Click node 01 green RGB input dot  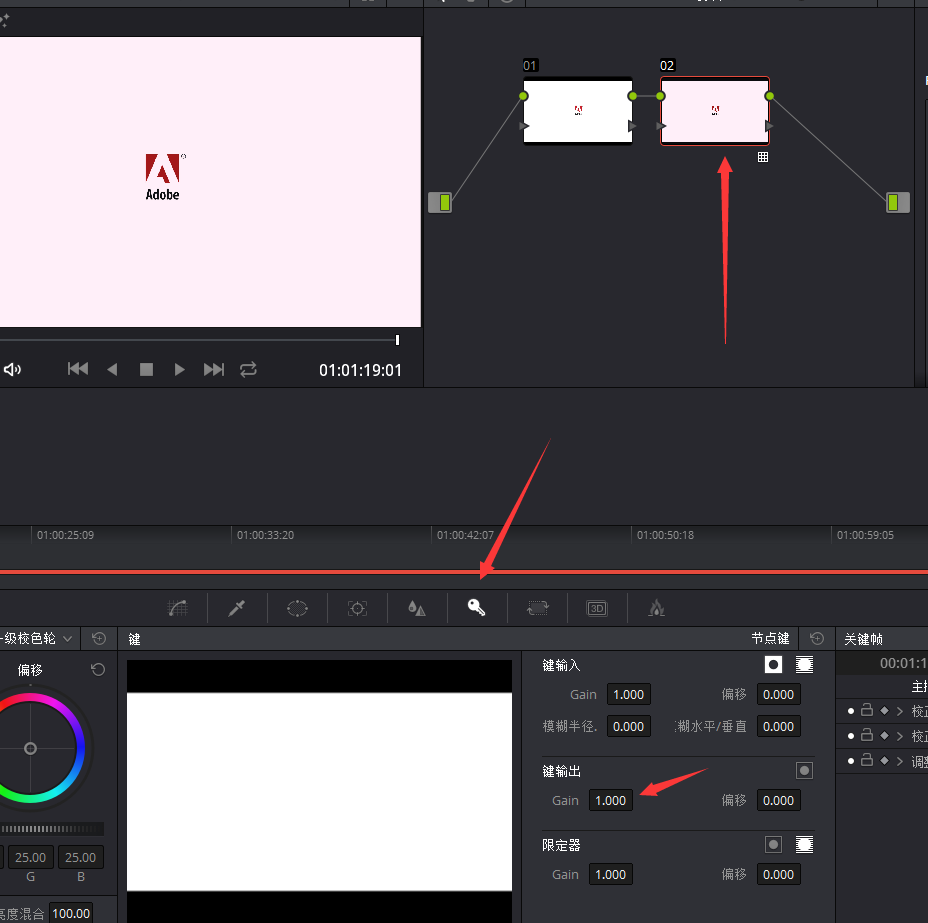point(523,96)
